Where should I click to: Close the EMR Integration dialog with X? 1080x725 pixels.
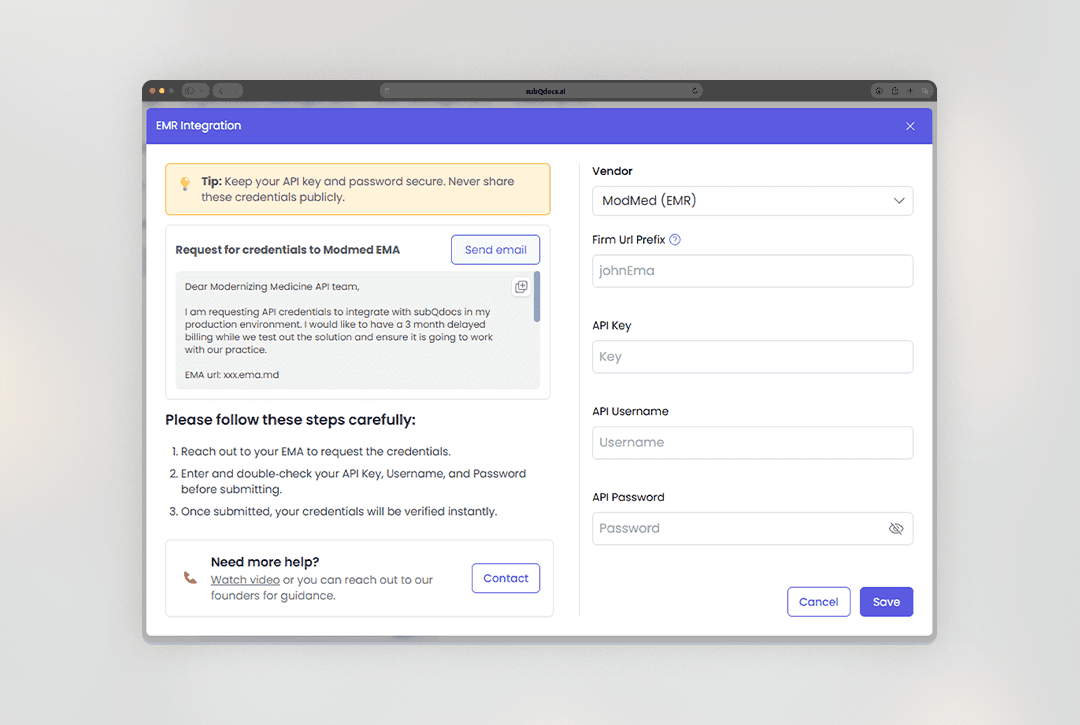click(910, 126)
